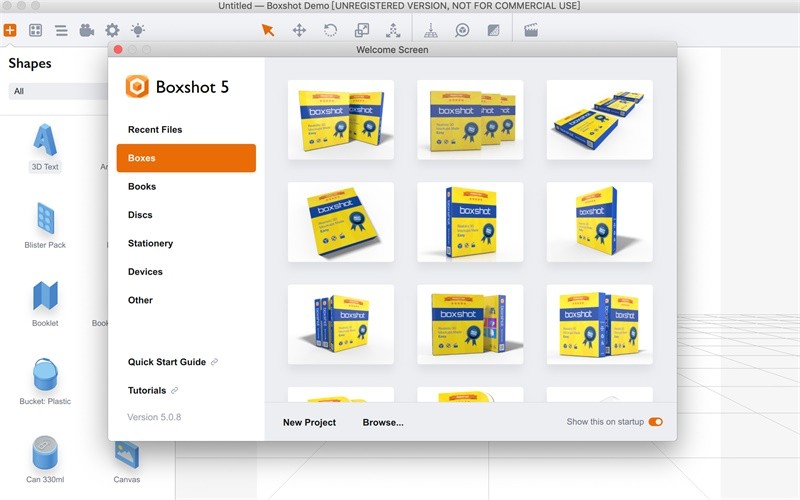The image size is (800, 500).
Task: Select the rotate tool
Action: click(x=330, y=30)
